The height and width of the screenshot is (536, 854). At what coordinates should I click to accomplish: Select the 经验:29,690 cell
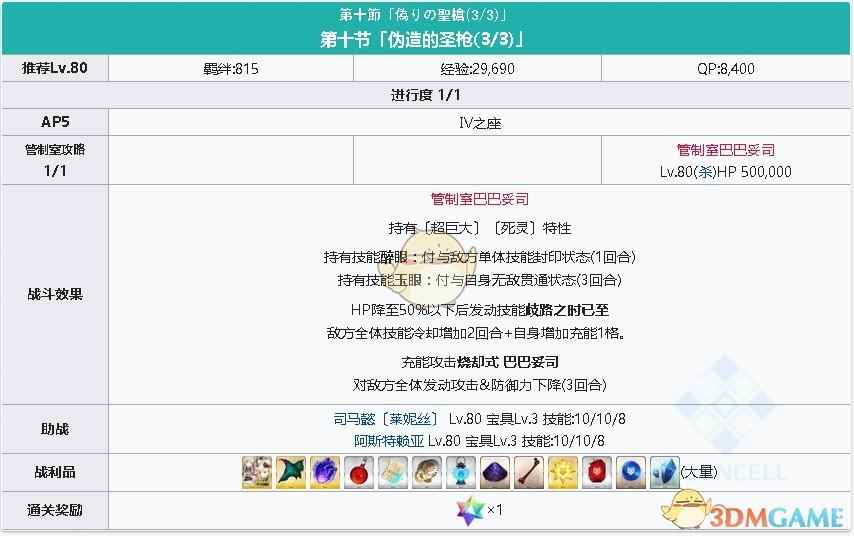point(477,69)
